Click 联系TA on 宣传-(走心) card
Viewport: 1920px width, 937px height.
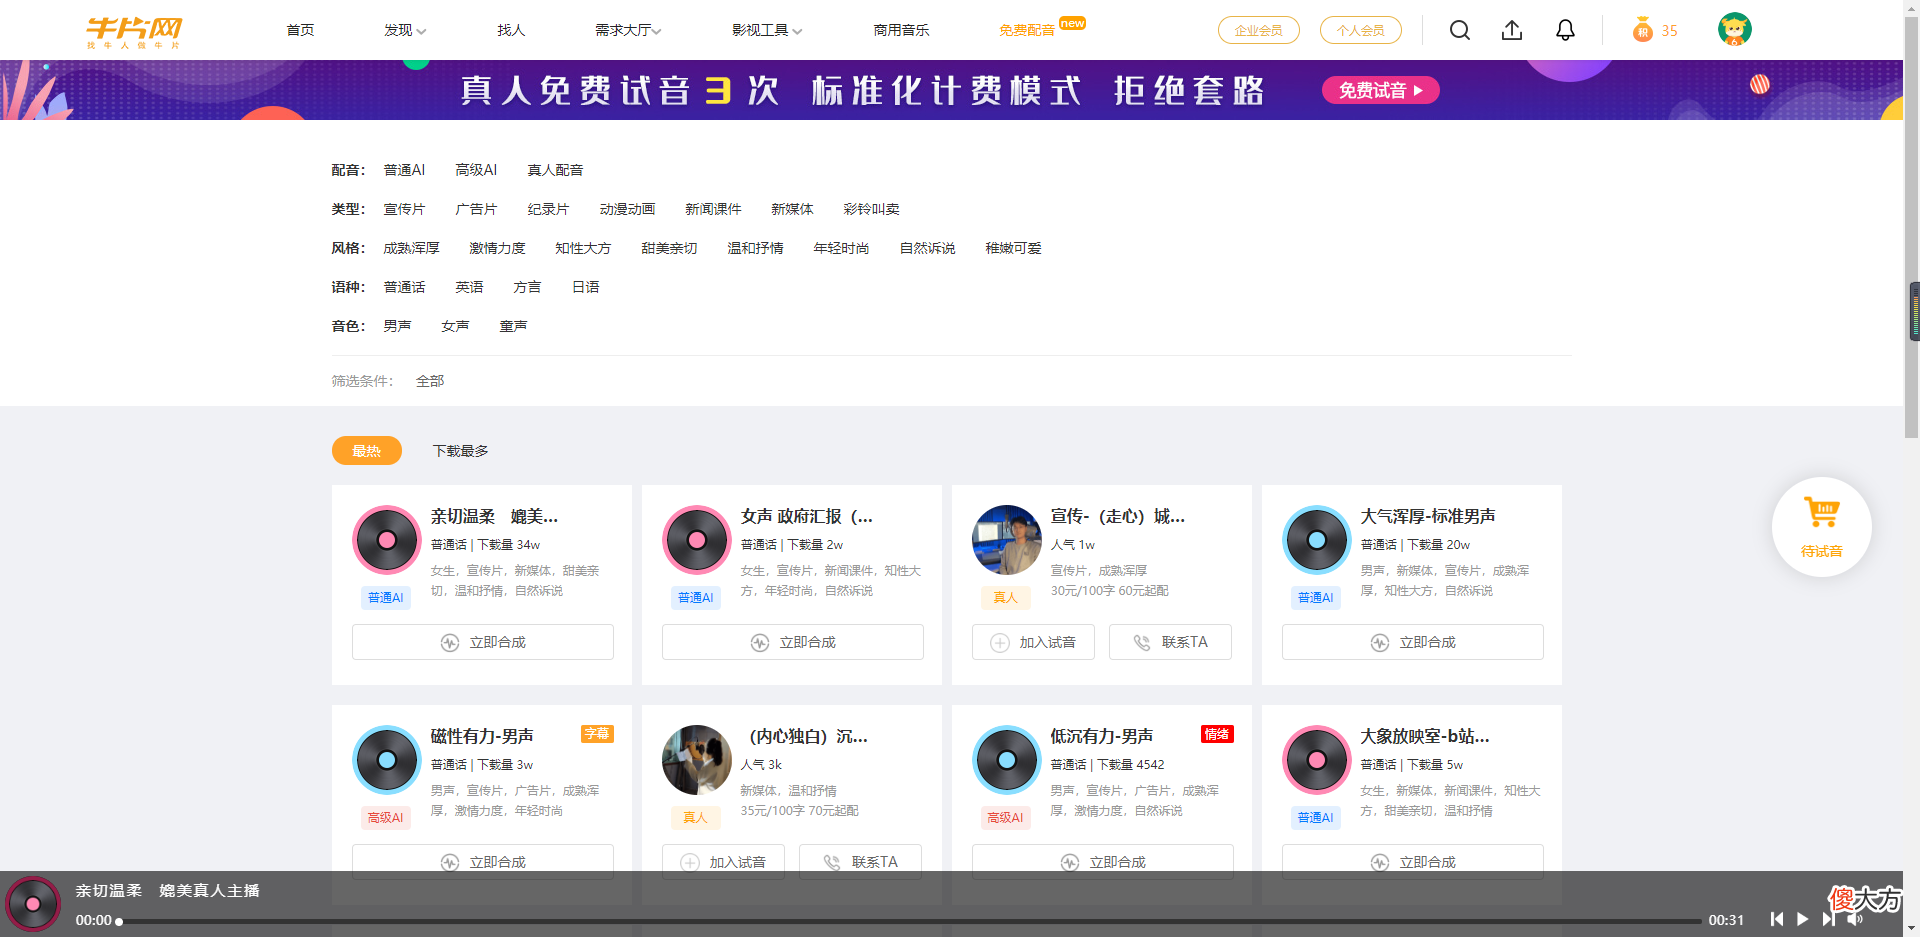point(1170,642)
